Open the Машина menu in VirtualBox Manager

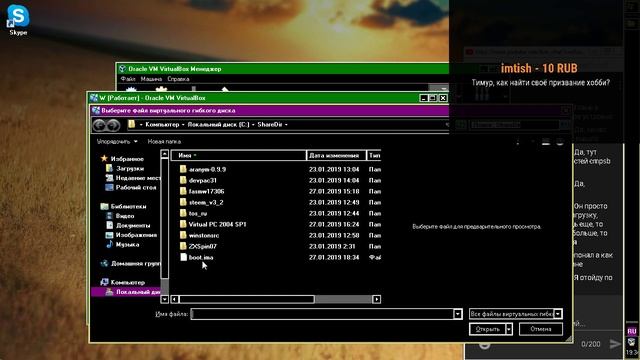pos(151,79)
